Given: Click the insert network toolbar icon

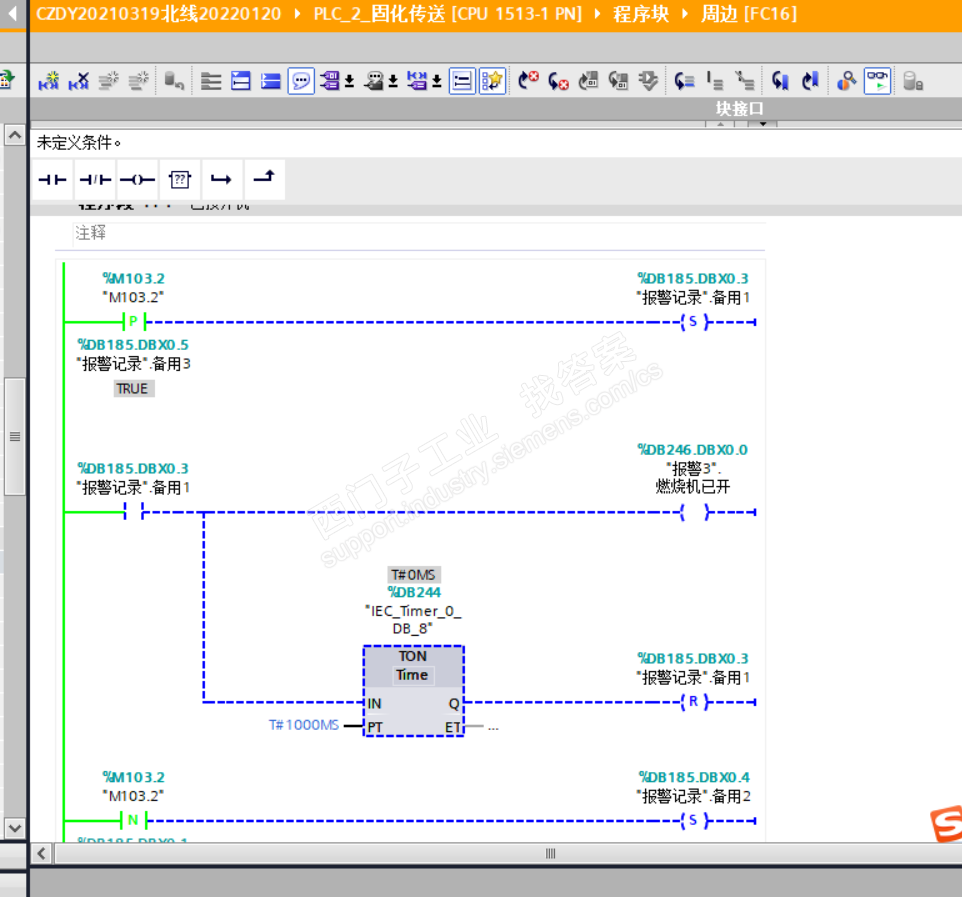Looking at the screenshot, I should click(49, 82).
